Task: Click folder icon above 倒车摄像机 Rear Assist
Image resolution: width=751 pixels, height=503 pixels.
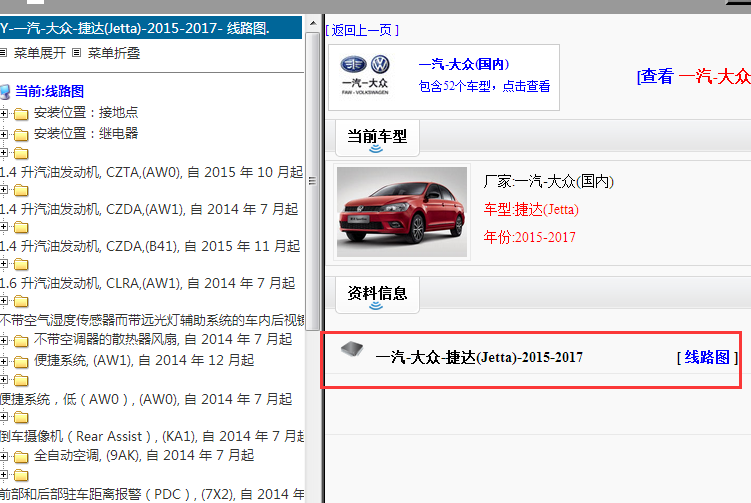Action: [x=21, y=417]
